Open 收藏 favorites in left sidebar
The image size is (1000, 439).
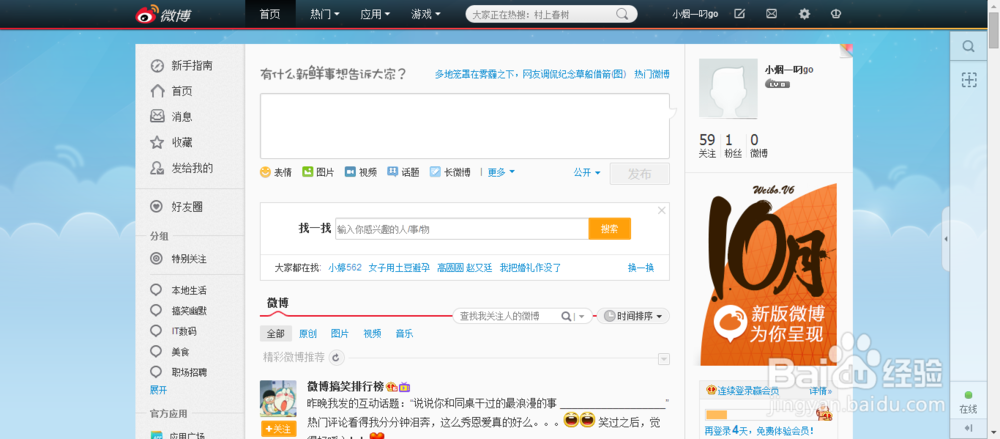click(171, 142)
